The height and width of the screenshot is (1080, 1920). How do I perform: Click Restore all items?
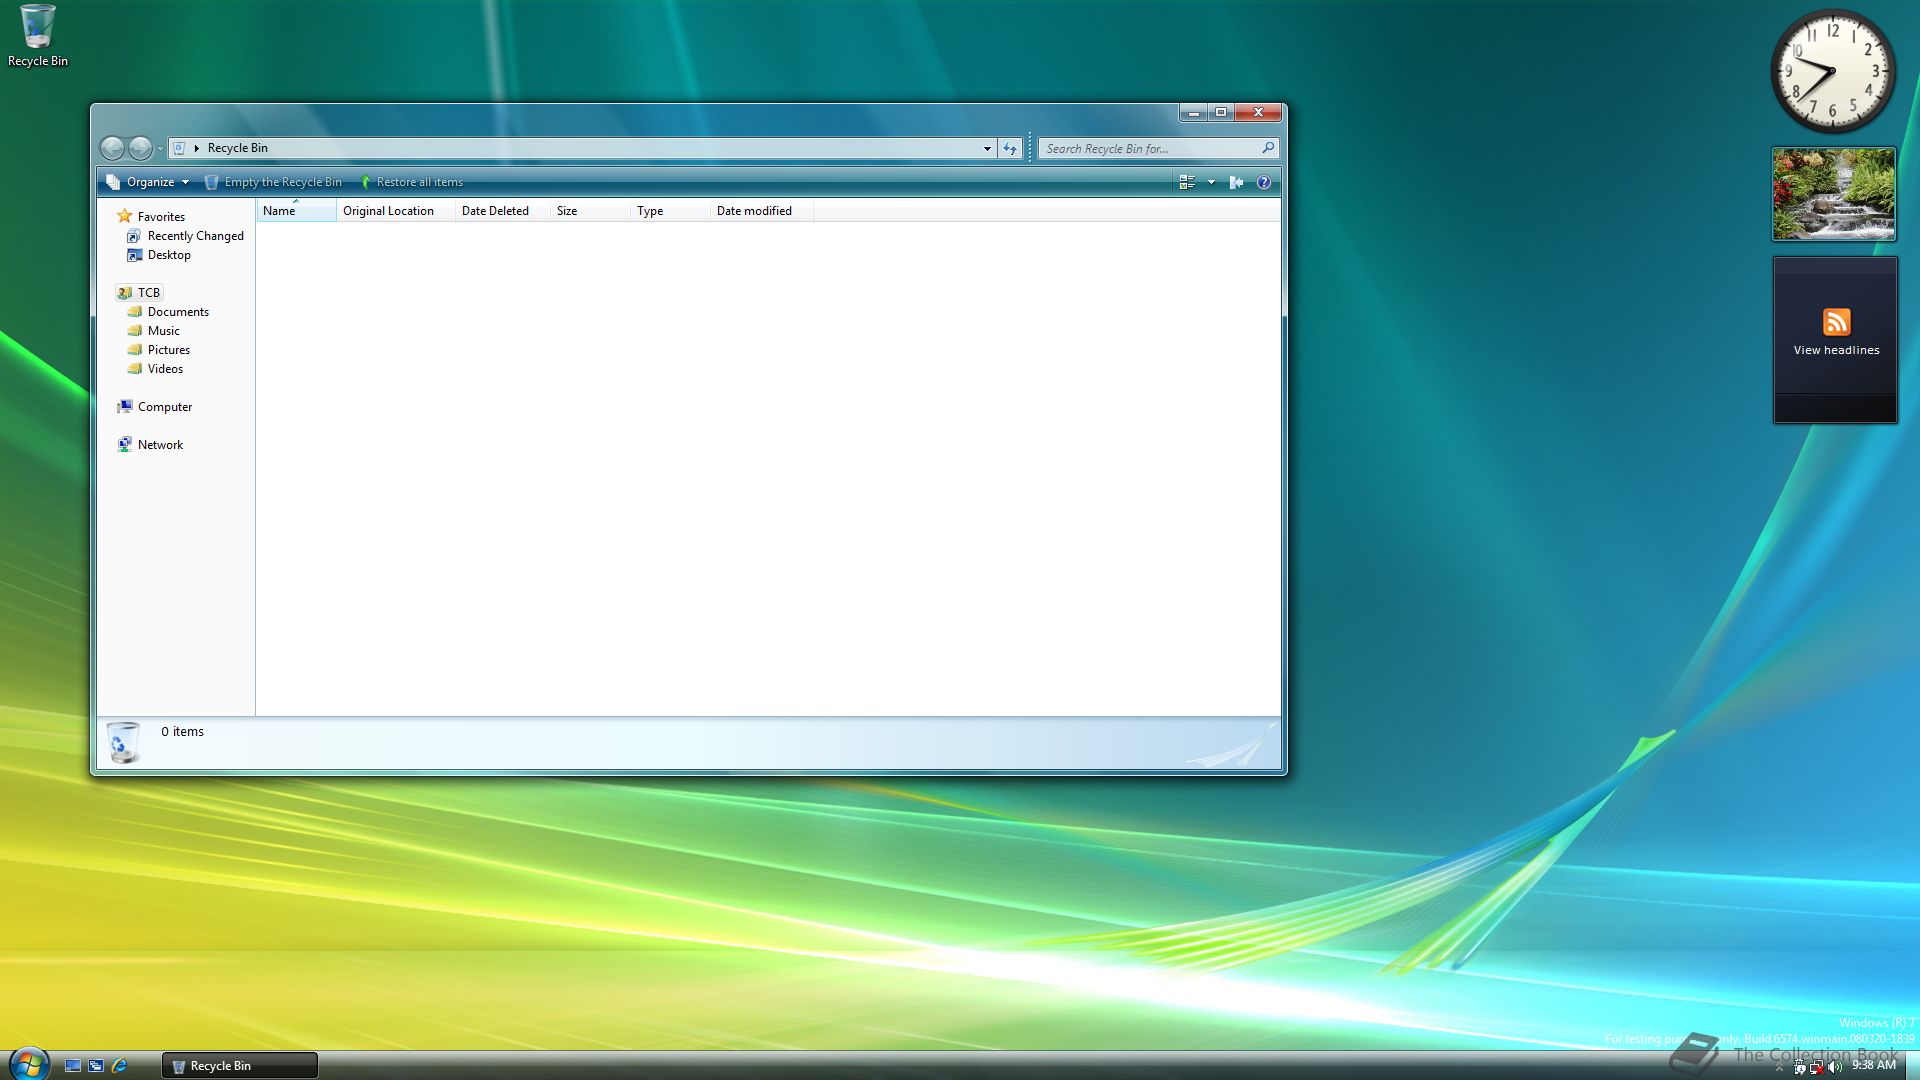tap(411, 182)
